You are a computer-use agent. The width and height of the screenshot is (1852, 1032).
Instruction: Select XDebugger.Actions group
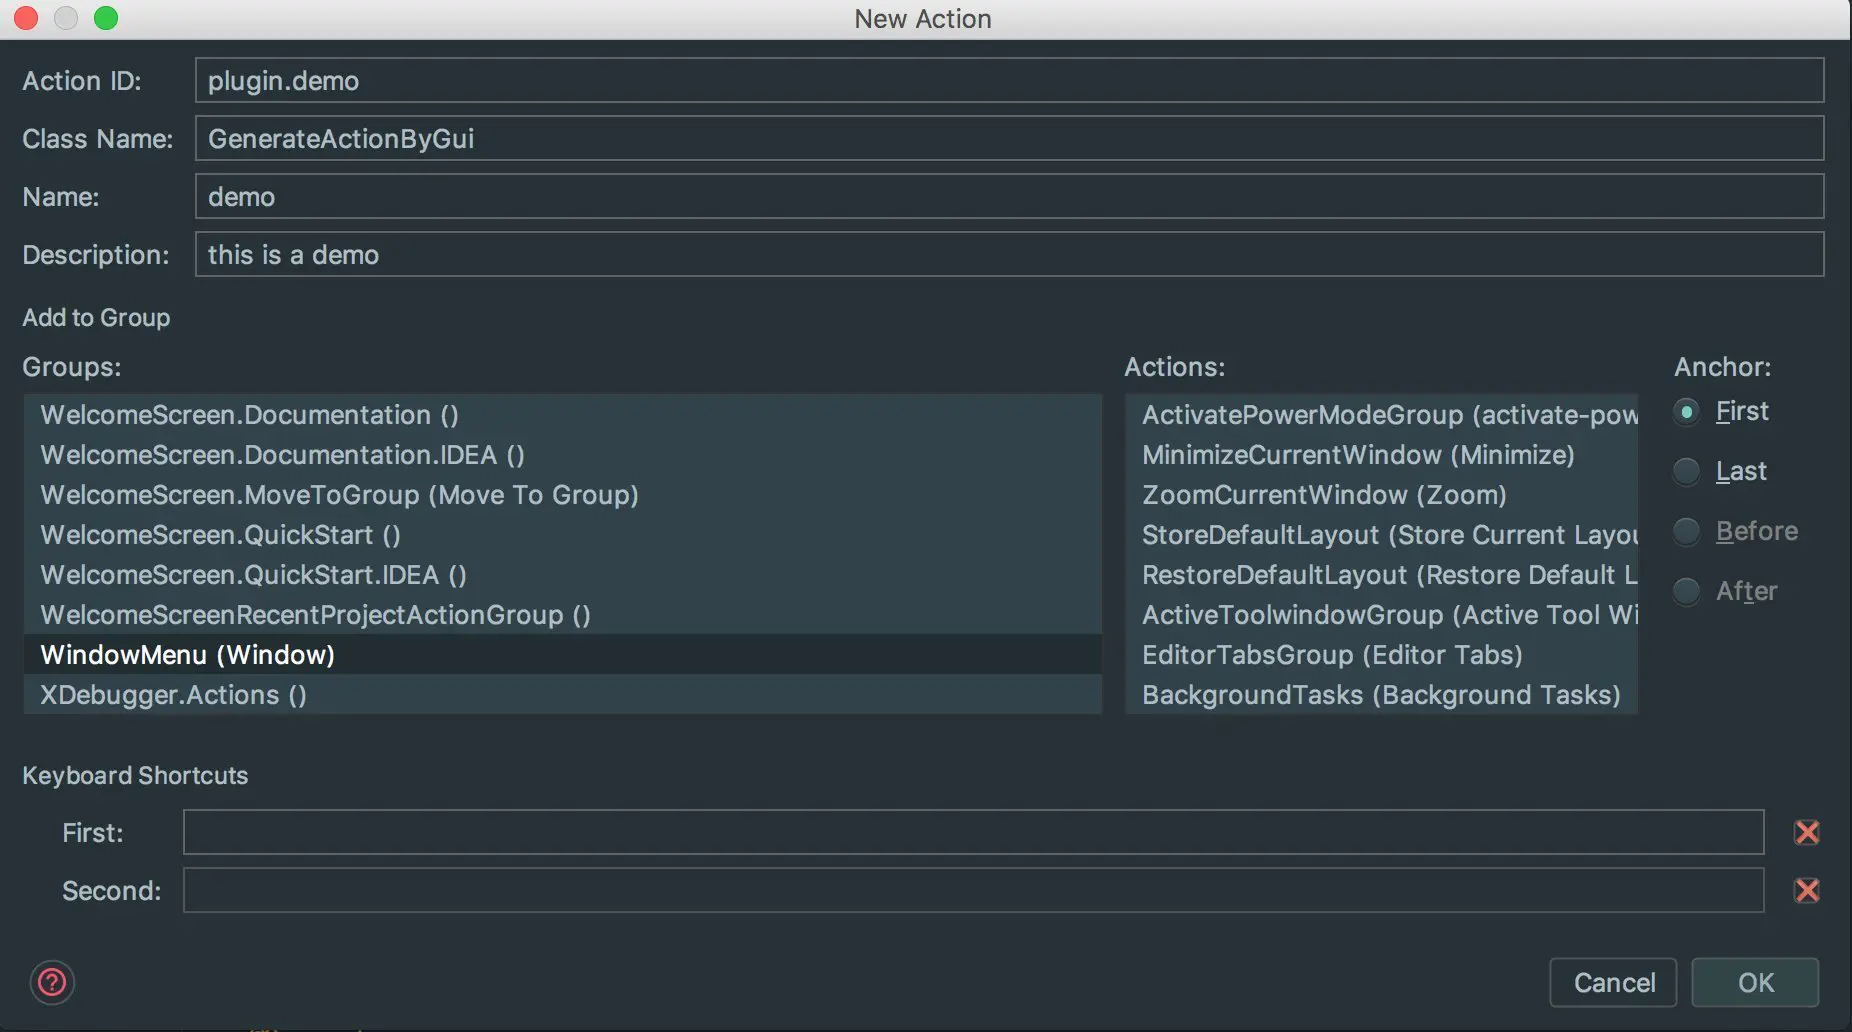coord(173,694)
